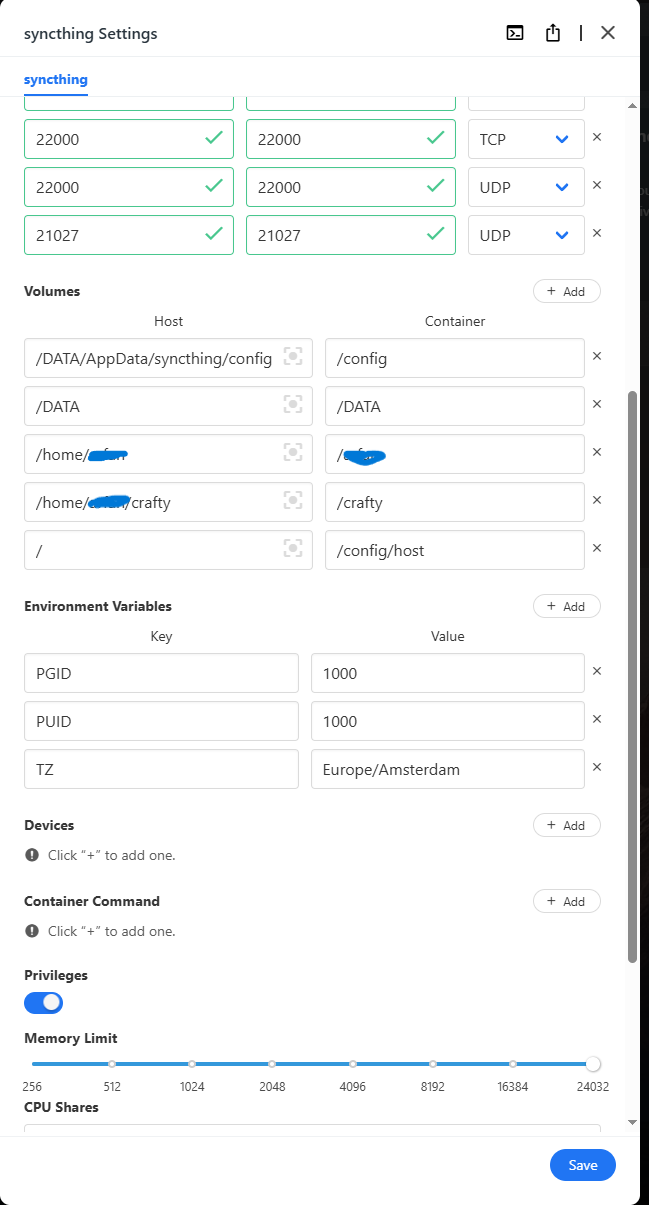The height and width of the screenshot is (1205, 649).
Task: Edit the /config container path field
Action: coord(455,358)
